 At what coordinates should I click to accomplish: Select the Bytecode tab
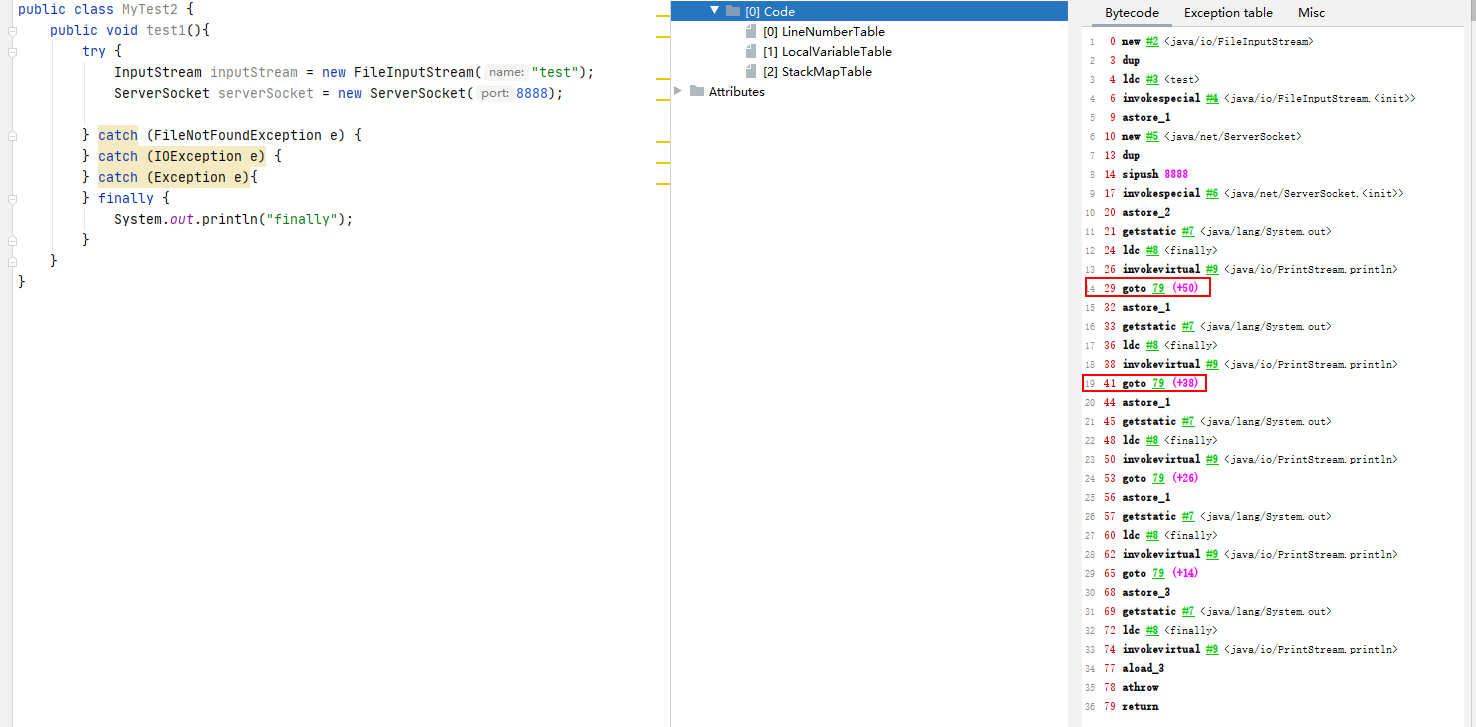click(x=1131, y=13)
